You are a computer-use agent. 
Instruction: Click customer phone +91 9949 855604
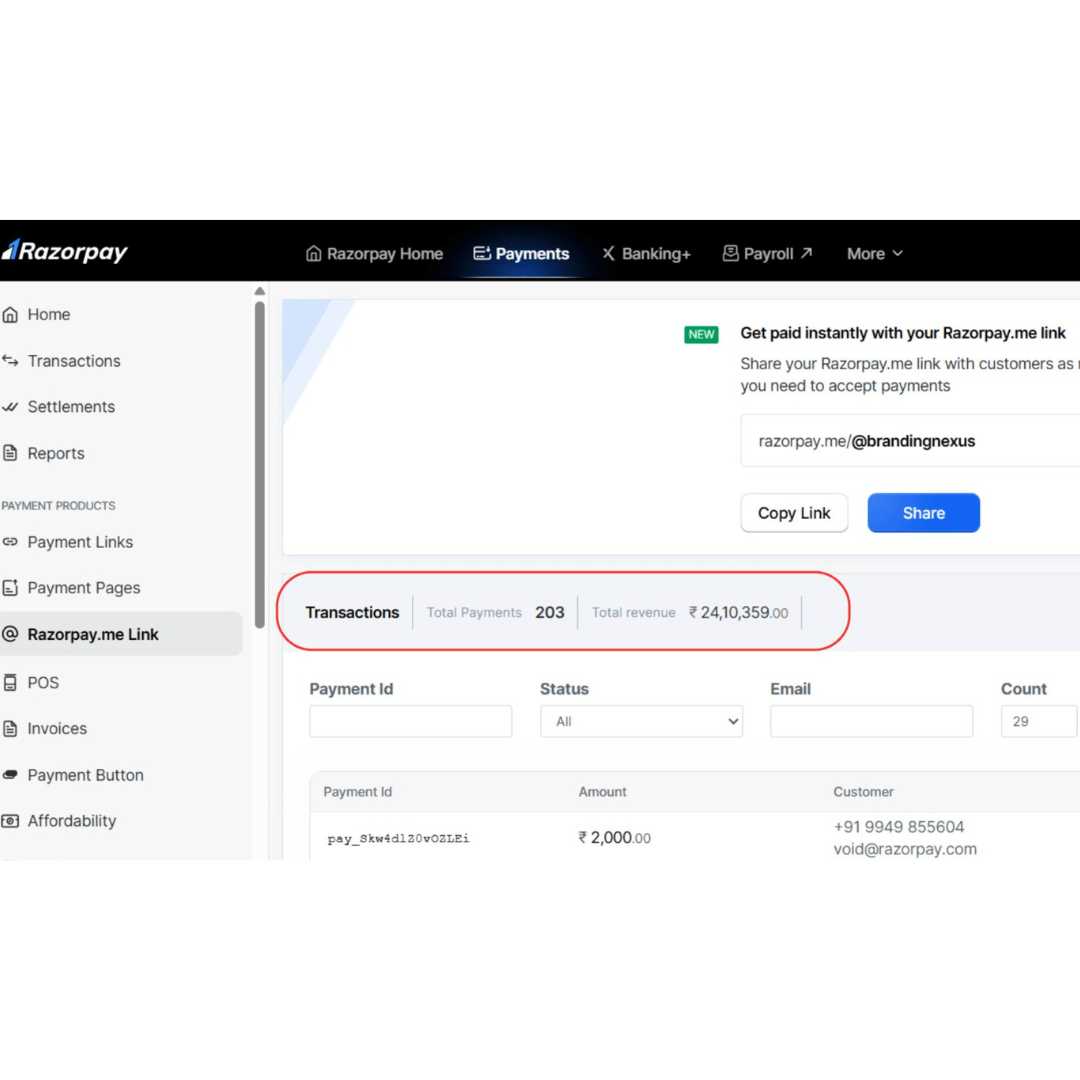(899, 827)
